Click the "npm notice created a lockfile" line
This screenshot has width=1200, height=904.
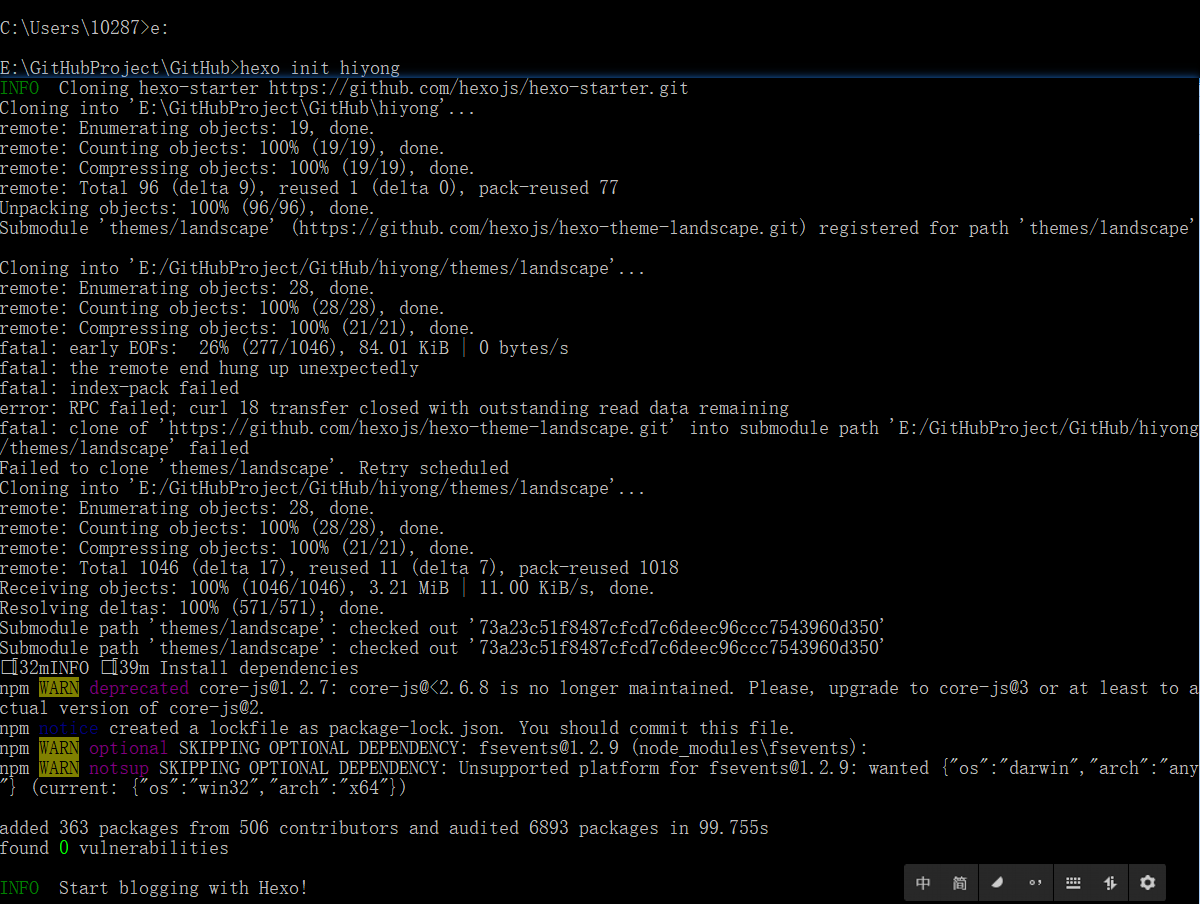(397, 728)
